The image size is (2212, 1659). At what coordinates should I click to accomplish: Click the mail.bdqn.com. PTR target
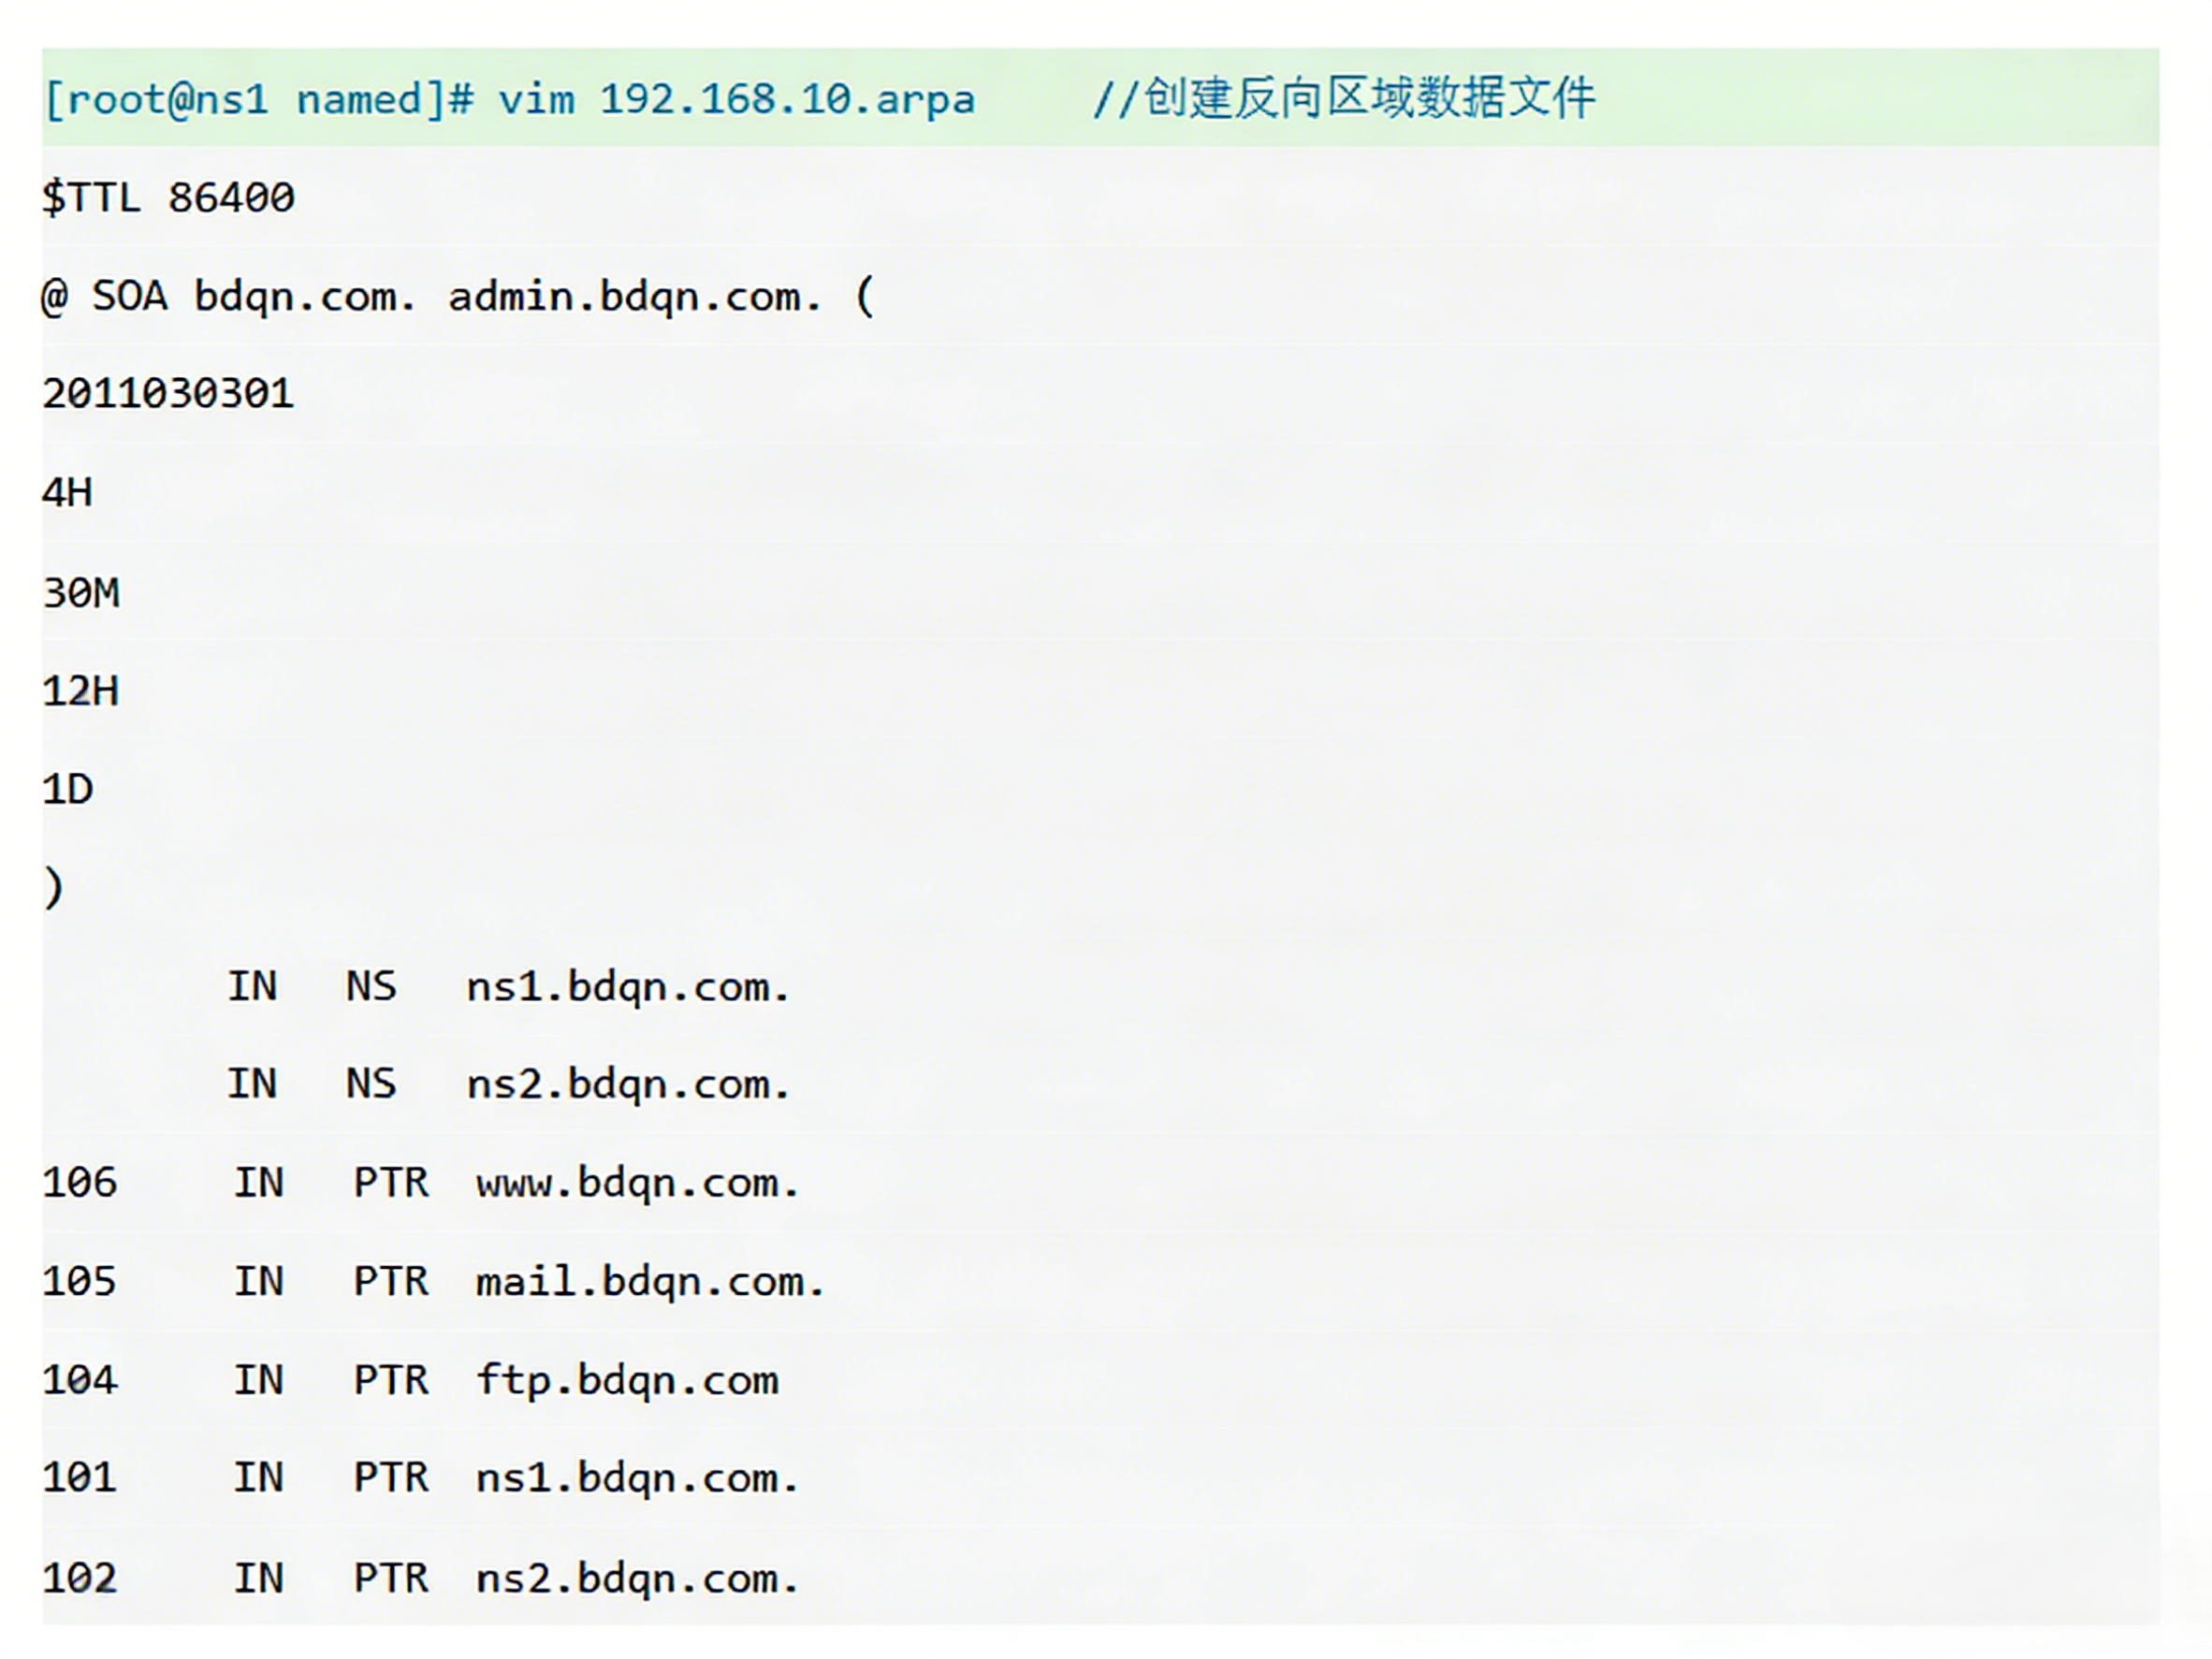[x=649, y=1282]
